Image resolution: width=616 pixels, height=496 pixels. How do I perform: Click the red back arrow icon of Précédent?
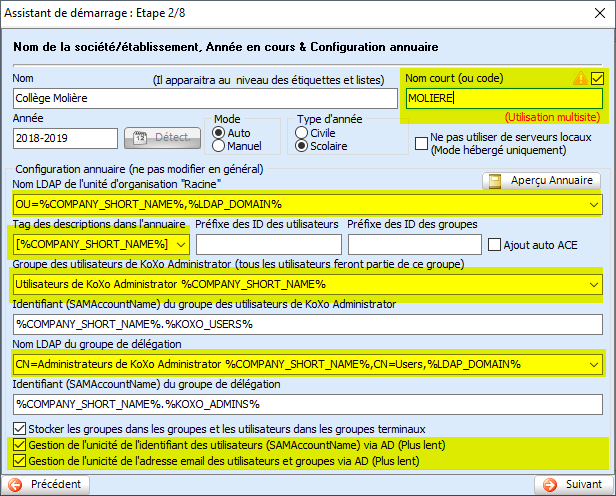tap(15, 485)
